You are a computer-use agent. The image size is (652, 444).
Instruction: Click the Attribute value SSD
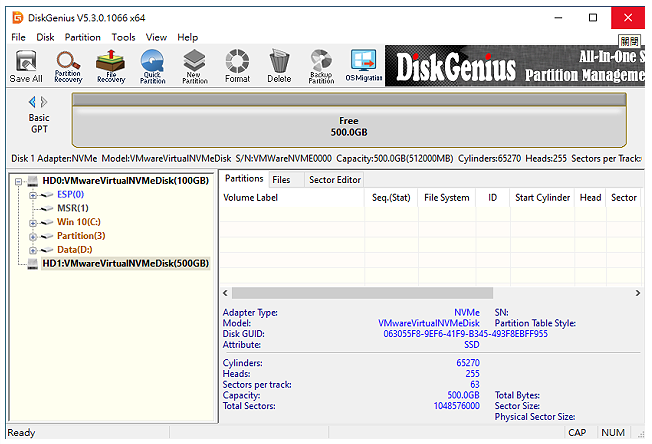(x=472, y=345)
